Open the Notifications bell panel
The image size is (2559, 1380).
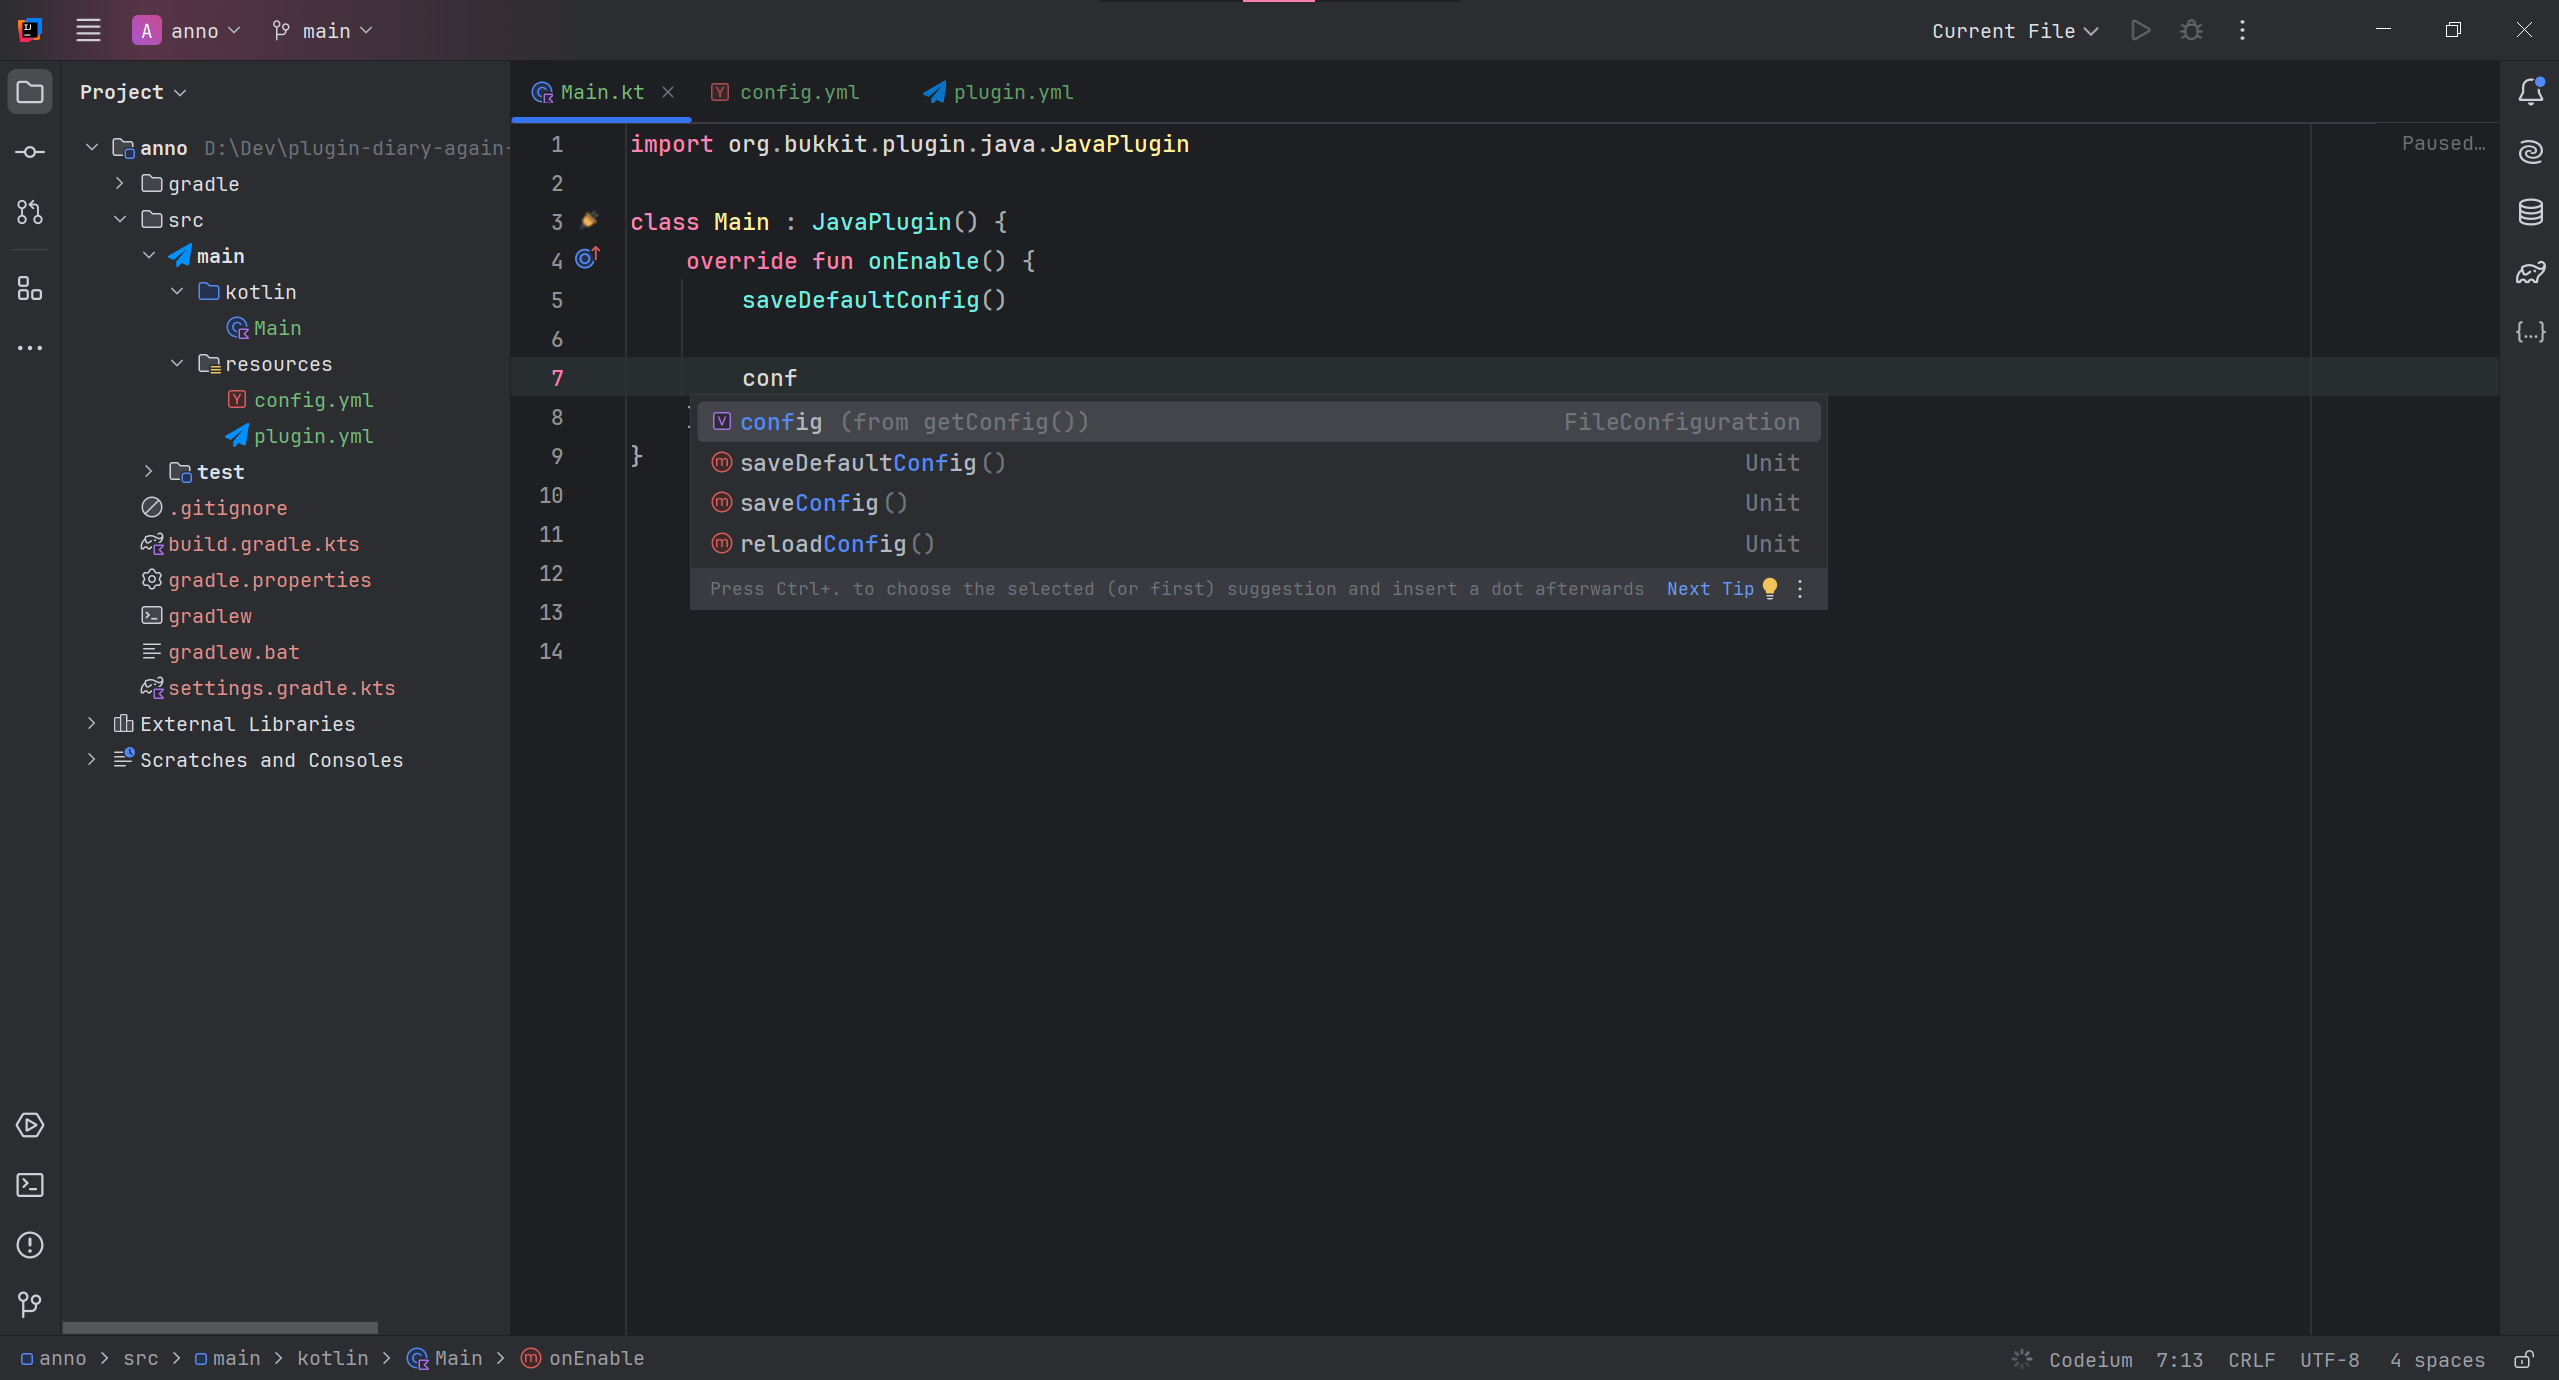click(2529, 91)
